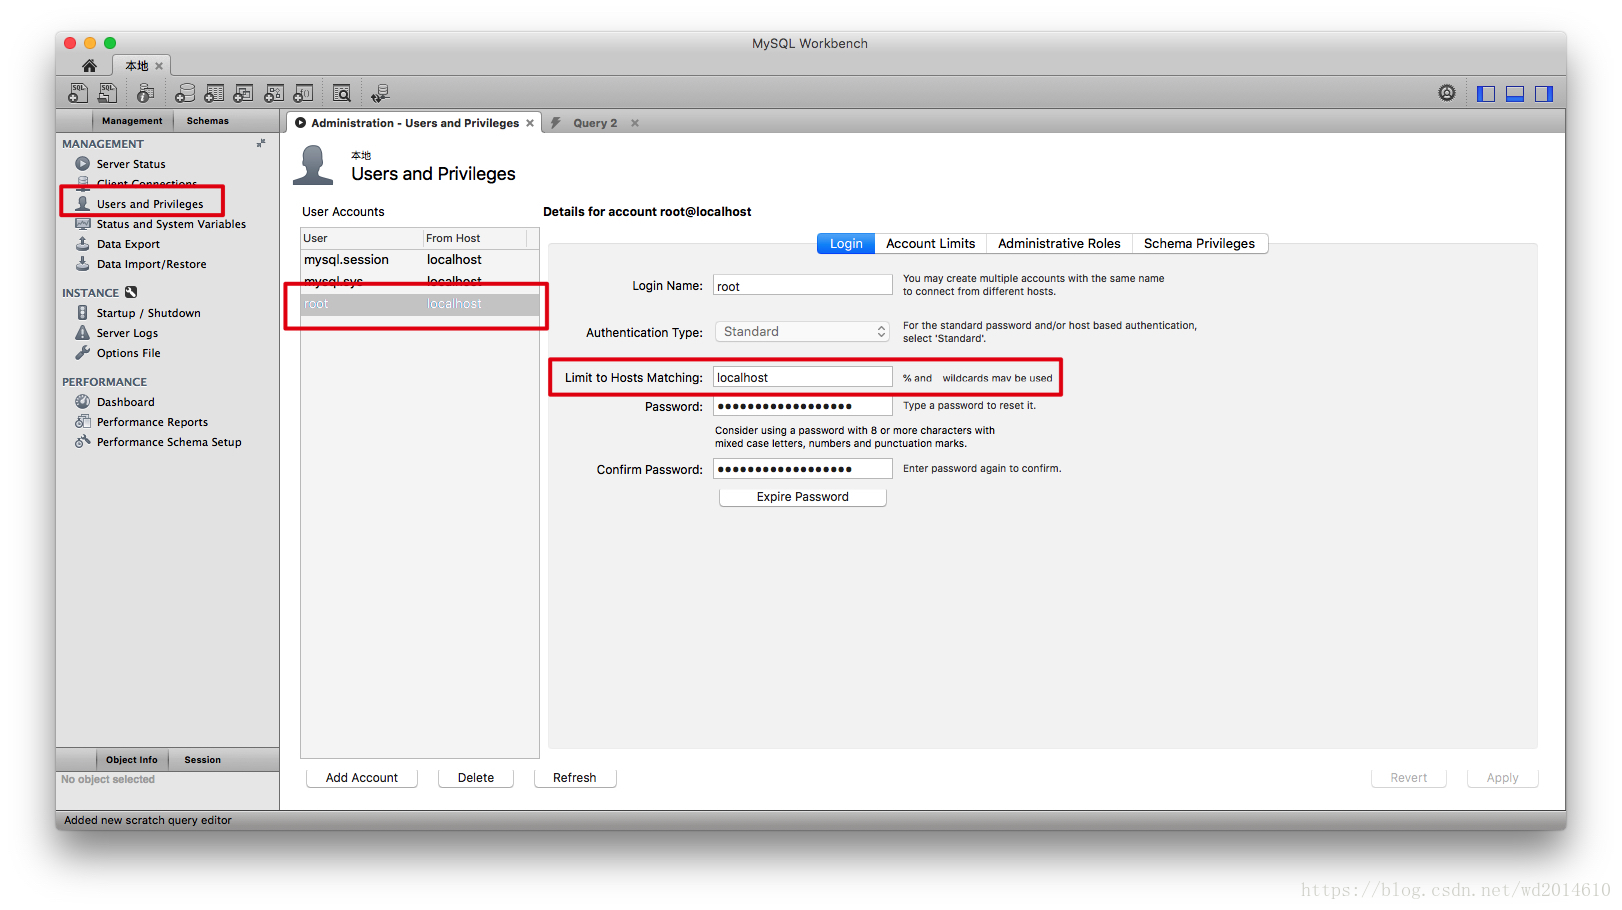The image size is (1622, 910).
Task: Create a new schema icon
Action: point(185,93)
